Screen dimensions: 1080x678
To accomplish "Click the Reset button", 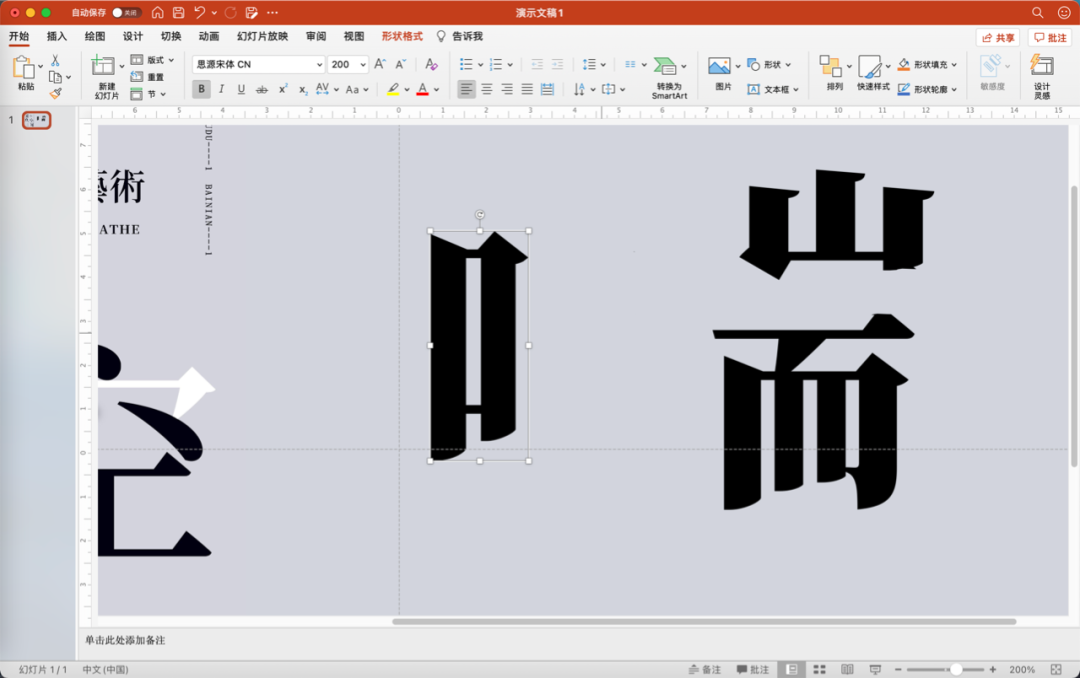I will coord(148,77).
